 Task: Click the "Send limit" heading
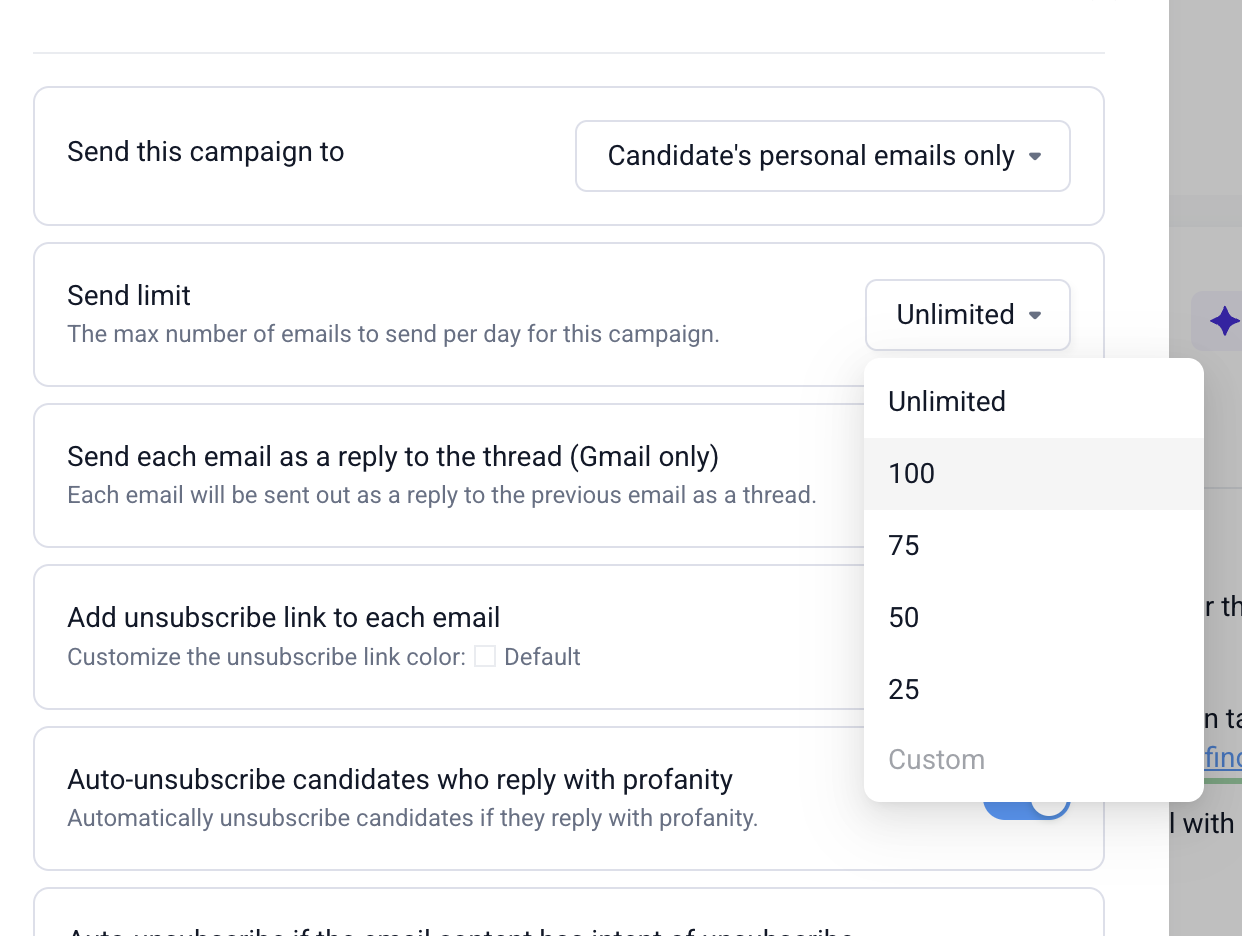[129, 295]
